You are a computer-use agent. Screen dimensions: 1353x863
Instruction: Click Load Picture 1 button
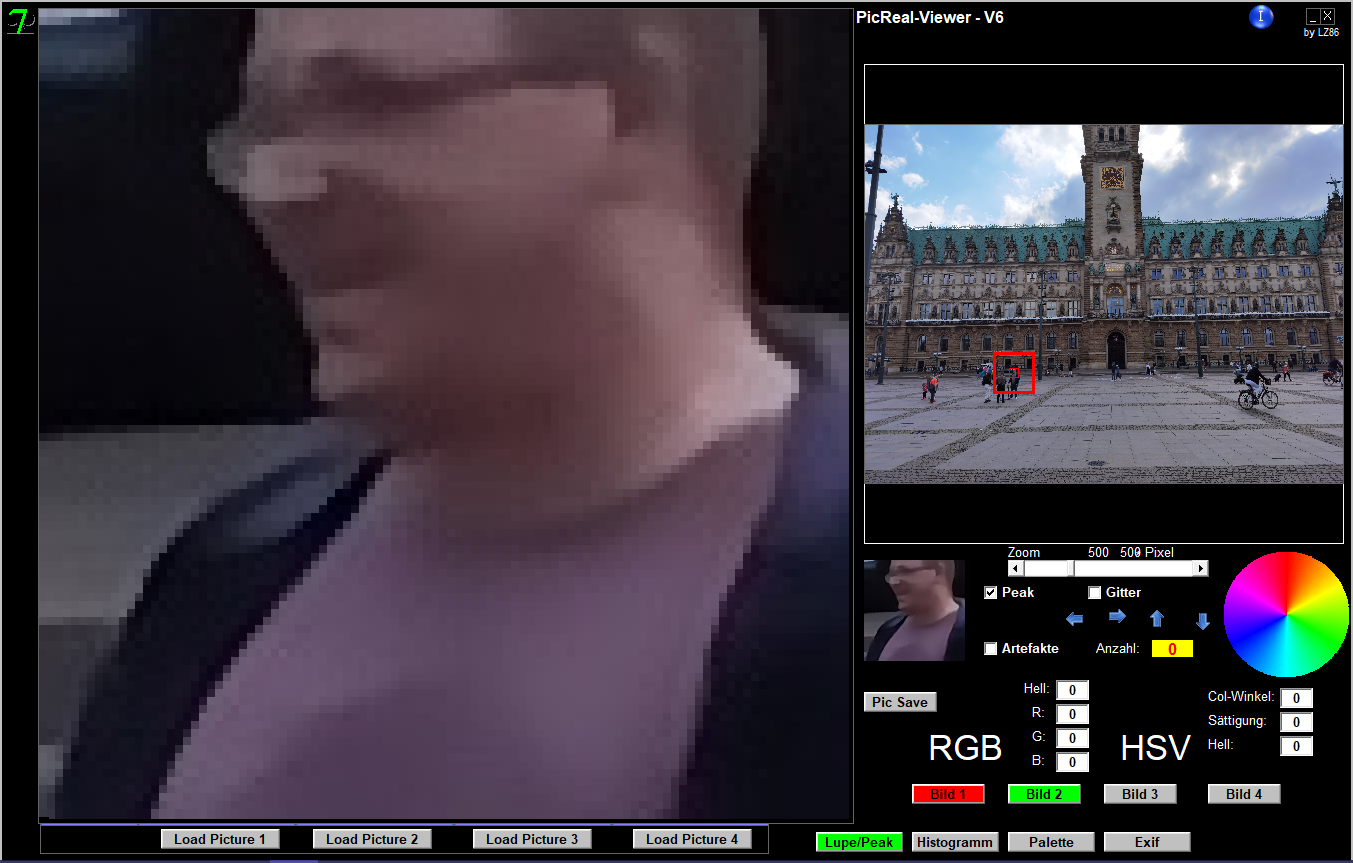(x=220, y=839)
